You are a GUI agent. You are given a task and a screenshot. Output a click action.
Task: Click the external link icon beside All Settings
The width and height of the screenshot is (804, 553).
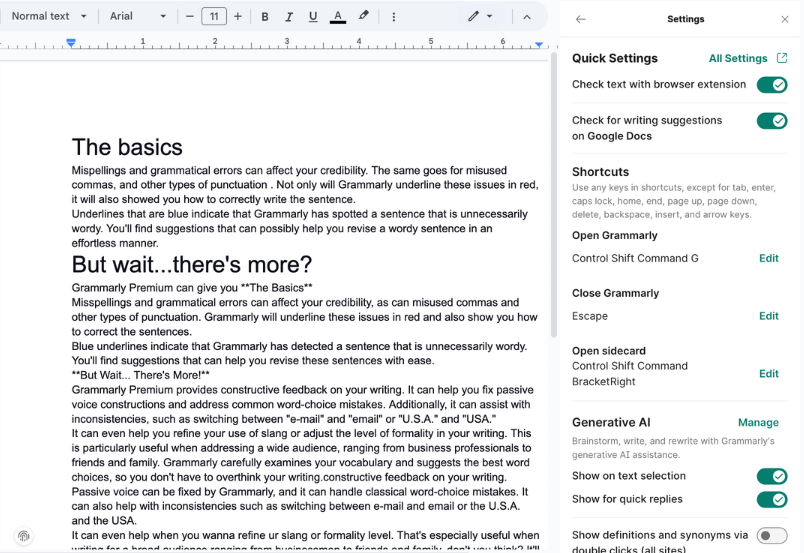(781, 58)
